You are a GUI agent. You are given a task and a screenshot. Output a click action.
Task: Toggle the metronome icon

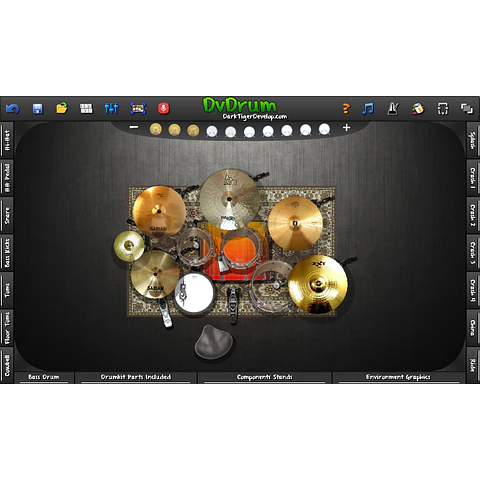393,109
